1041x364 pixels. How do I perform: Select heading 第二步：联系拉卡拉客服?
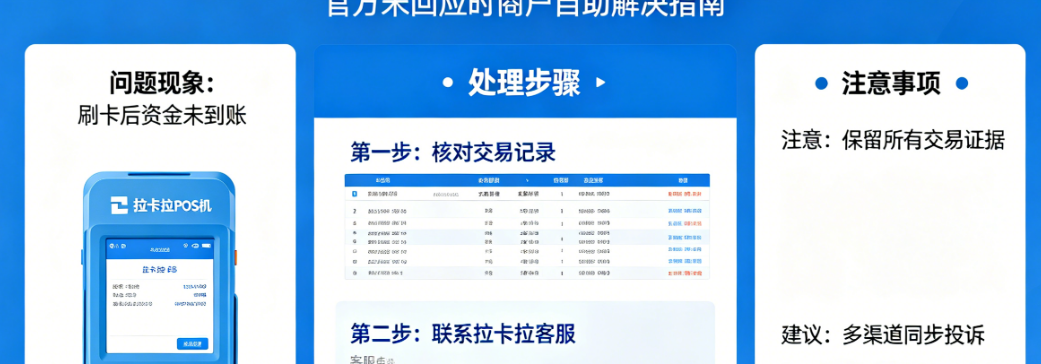[x=463, y=333]
